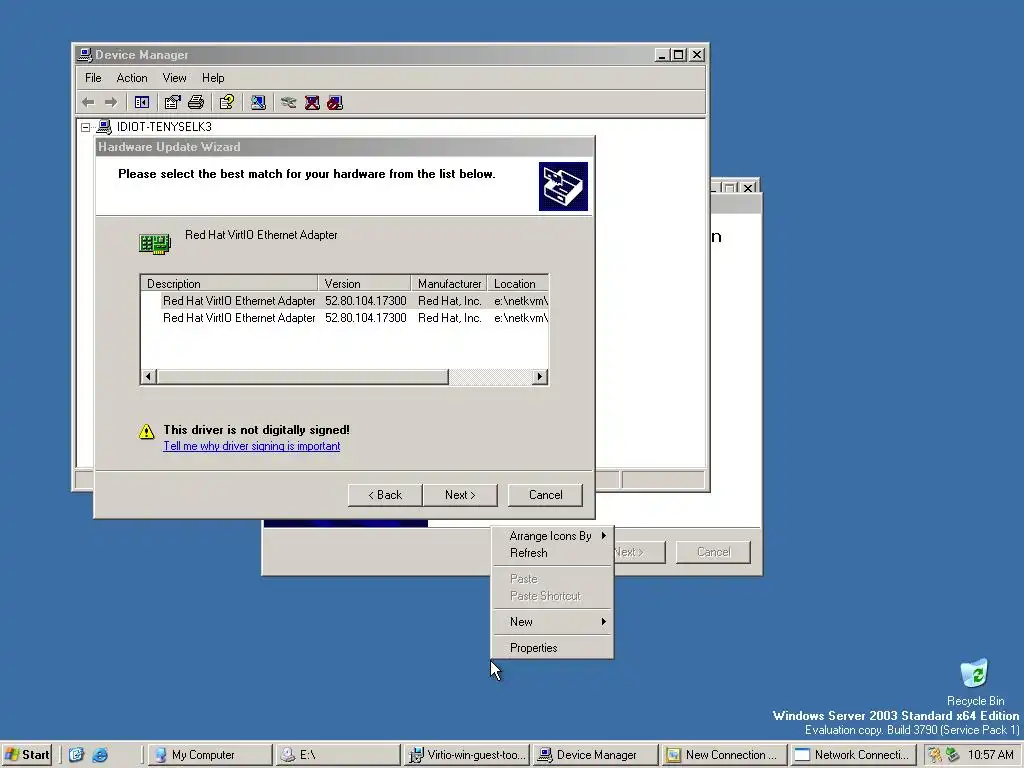Open the Action menu in Device Manager

(132, 78)
